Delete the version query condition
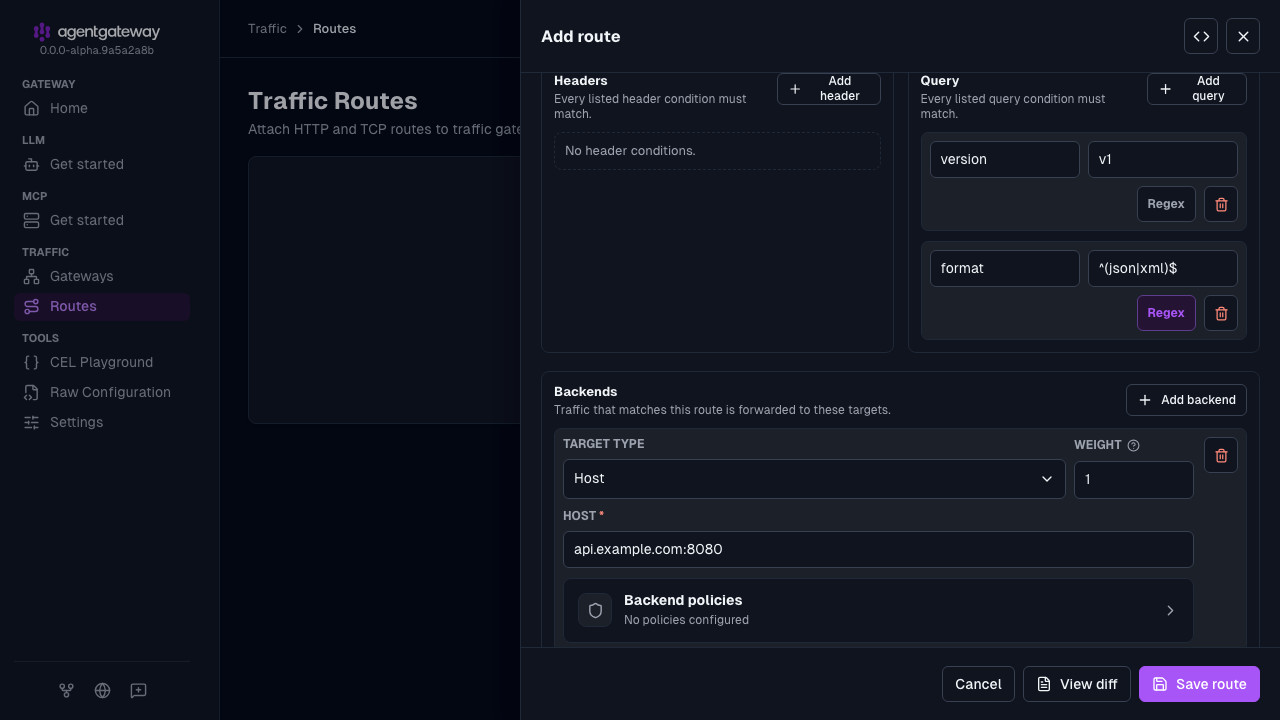The width and height of the screenshot is (1280, 720). (1221, 204)
